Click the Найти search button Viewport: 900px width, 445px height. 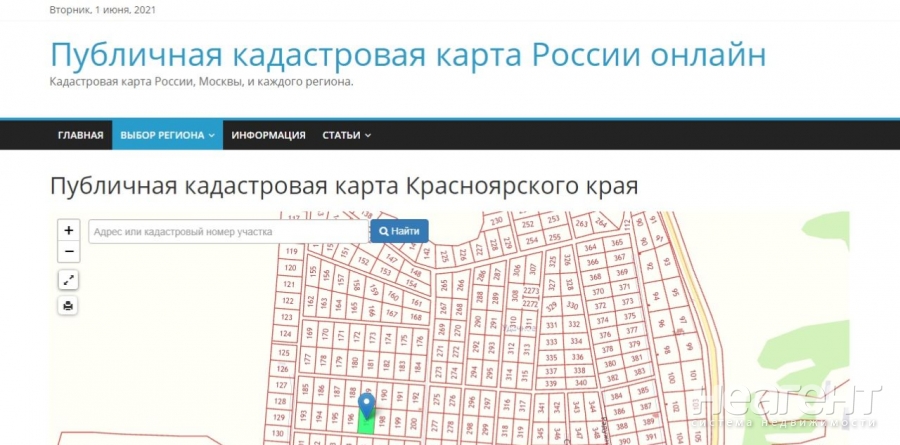[x=399, y=231]
